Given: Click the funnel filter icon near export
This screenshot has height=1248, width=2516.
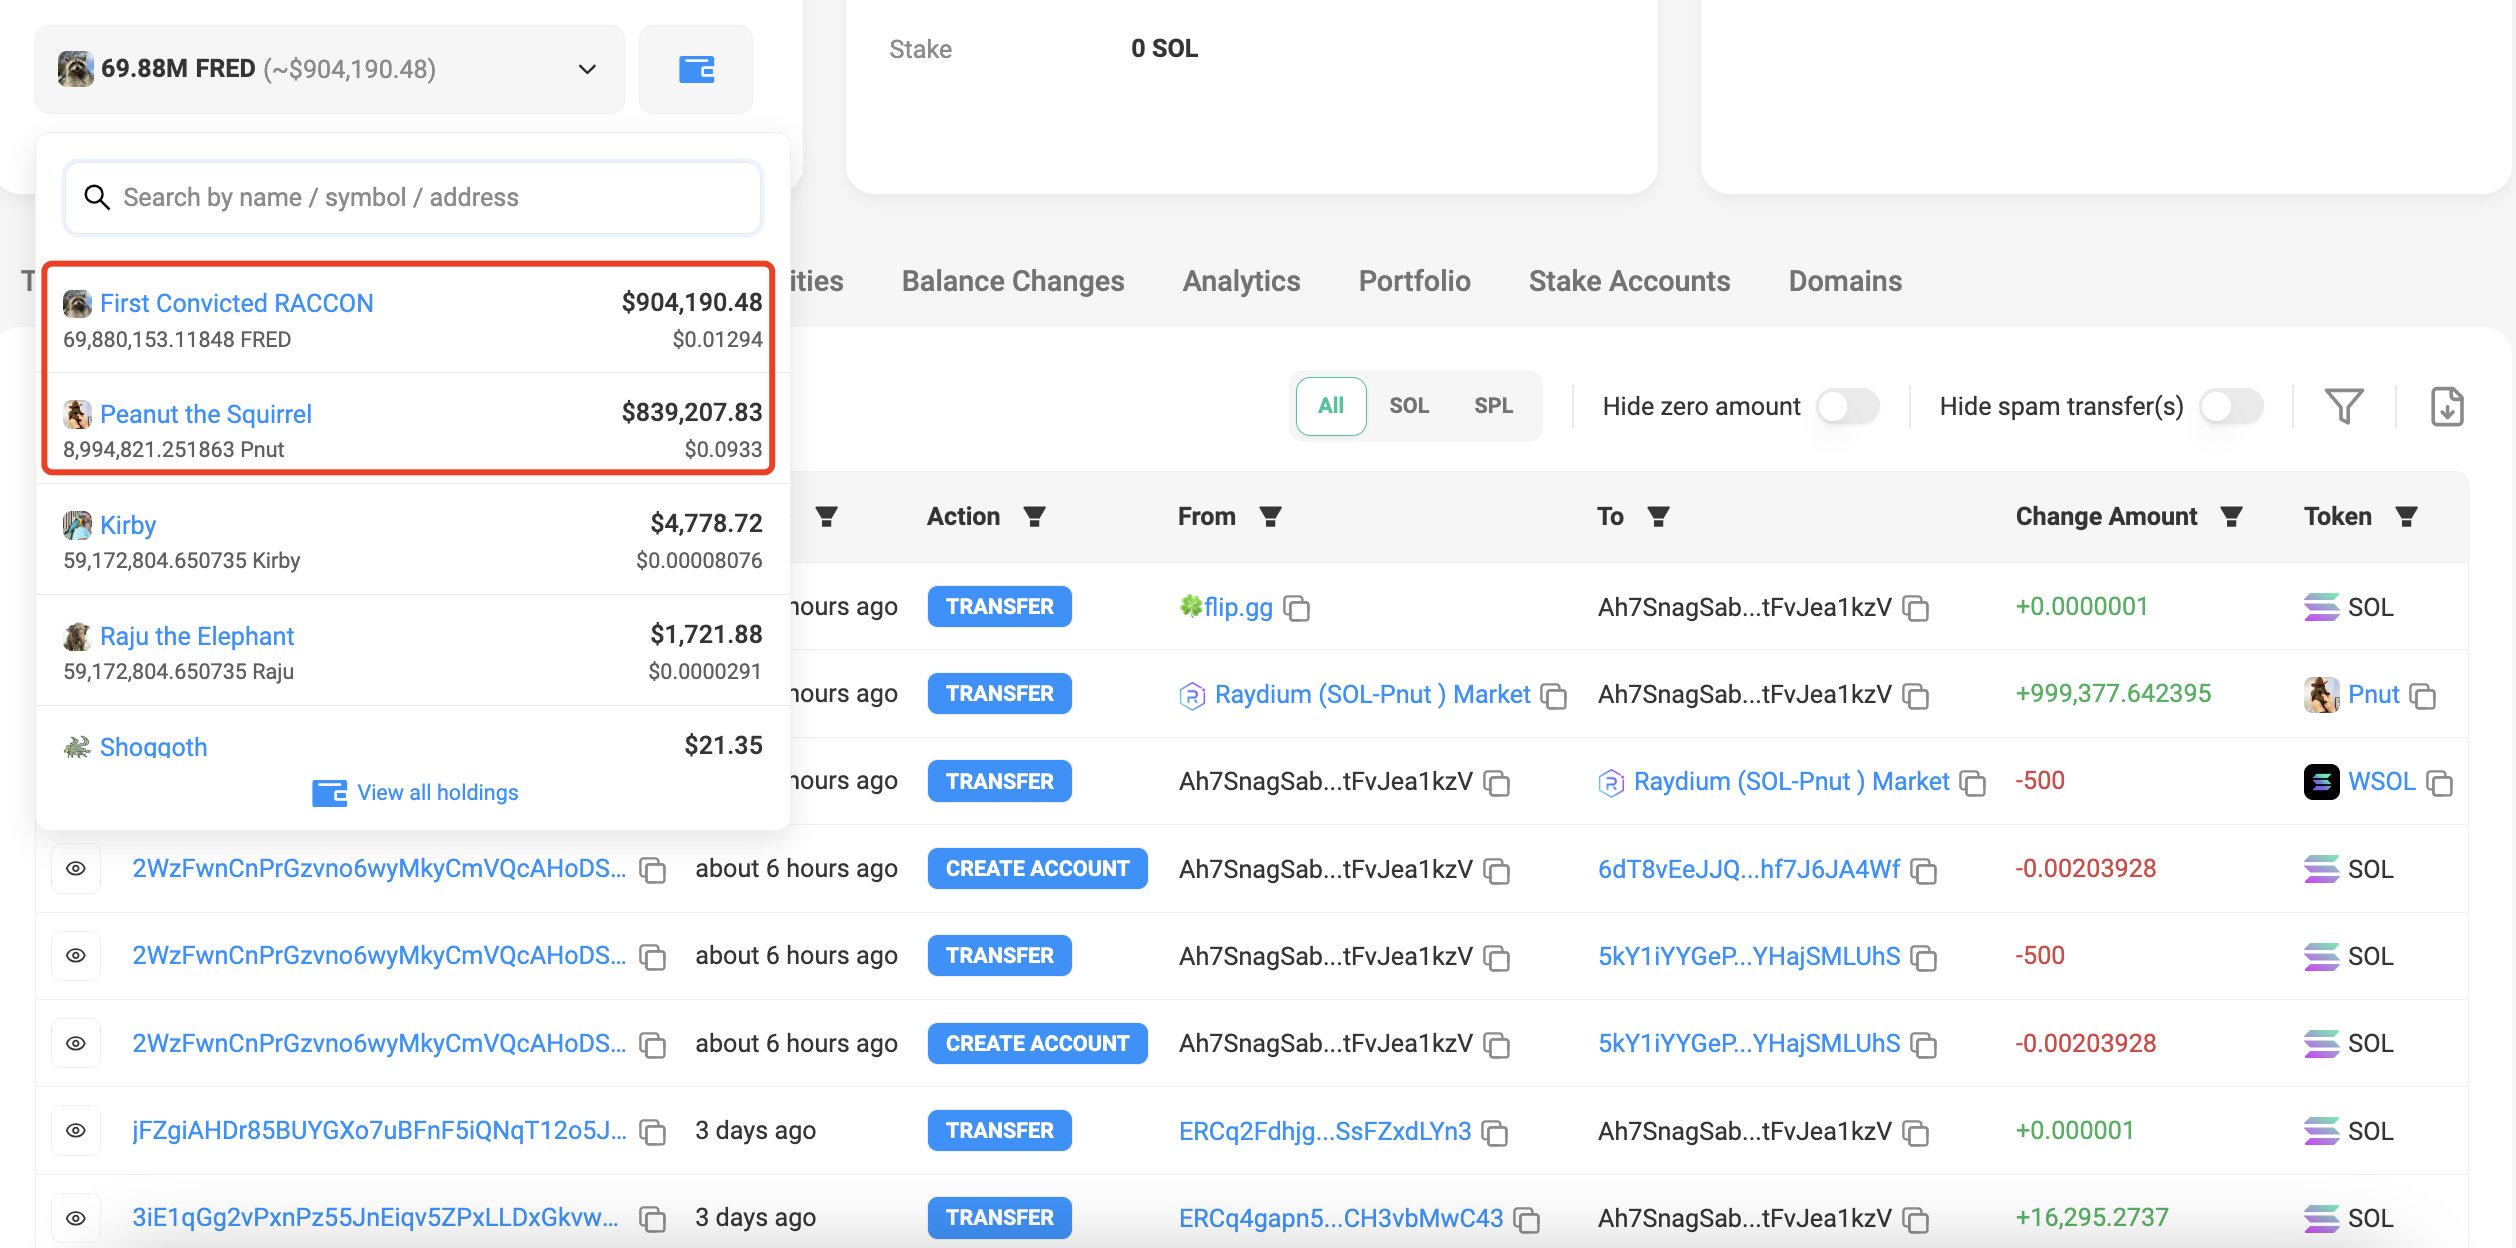Looking at the screenshot, I should [2343, 406].
